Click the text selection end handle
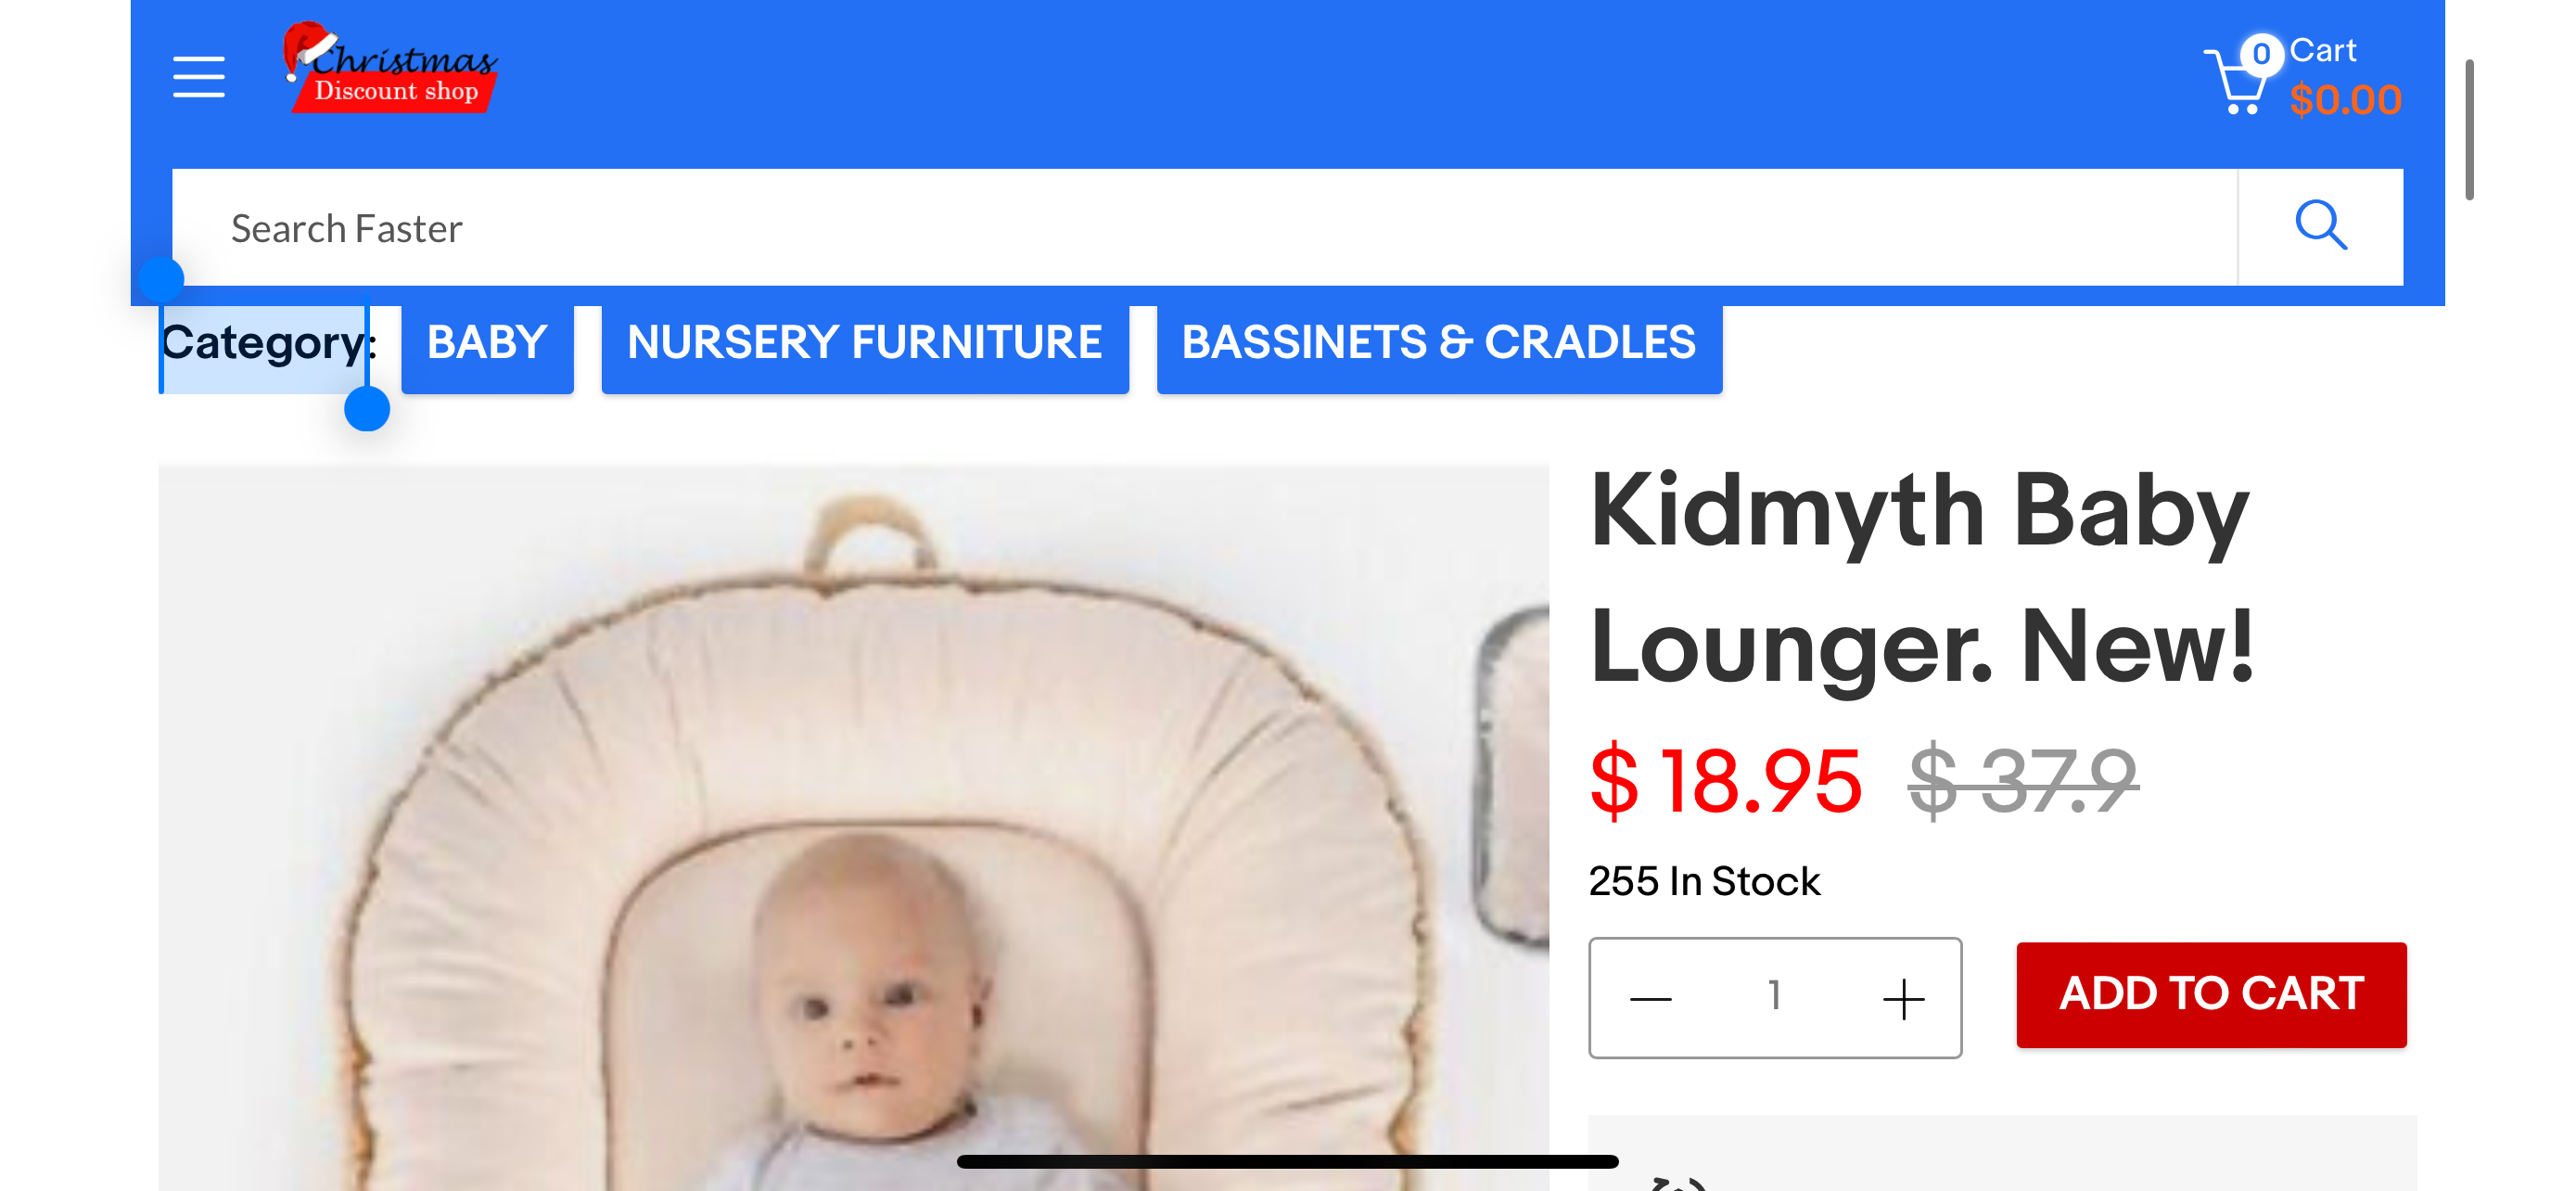The image size is (2576, 1191). [x=367, y=408]
